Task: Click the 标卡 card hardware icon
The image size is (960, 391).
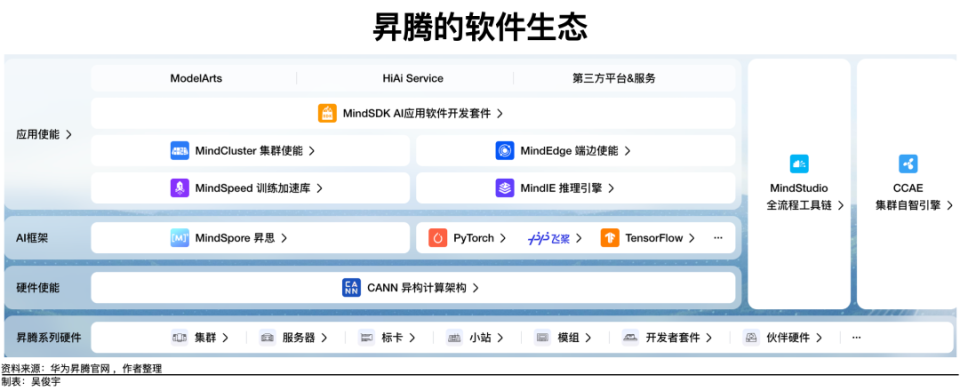Action: tap(367, 337)
